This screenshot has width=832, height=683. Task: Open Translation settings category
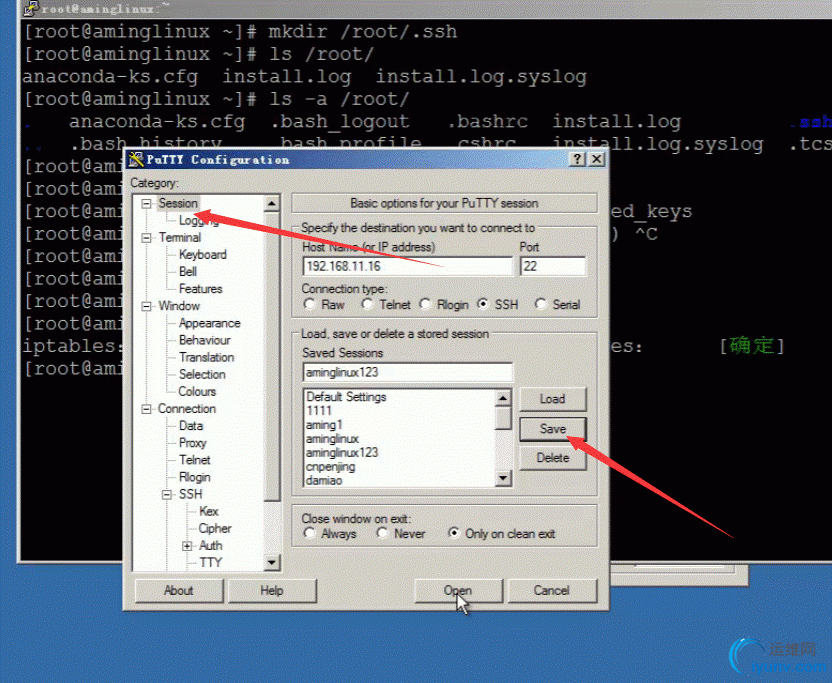206,357
